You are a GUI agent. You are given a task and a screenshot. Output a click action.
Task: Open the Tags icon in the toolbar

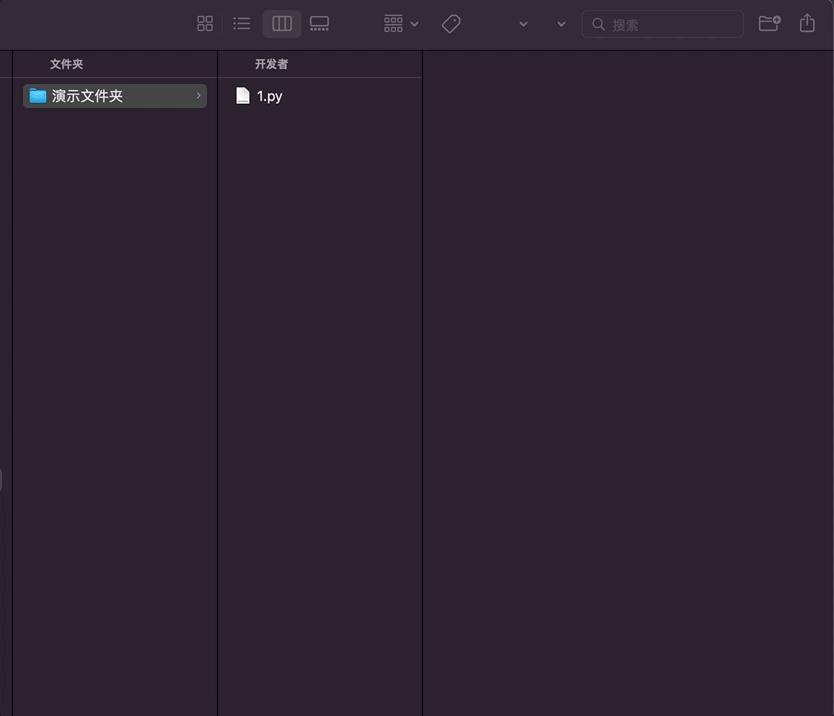click(451, 23)
